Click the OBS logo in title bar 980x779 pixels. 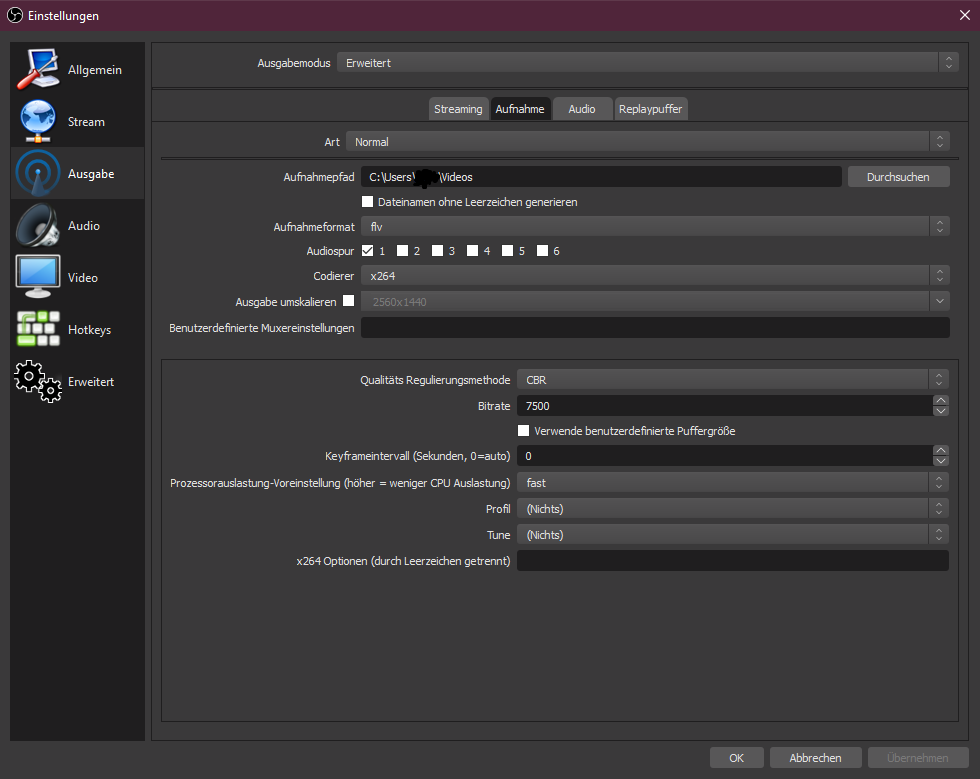tap(13, 16)
